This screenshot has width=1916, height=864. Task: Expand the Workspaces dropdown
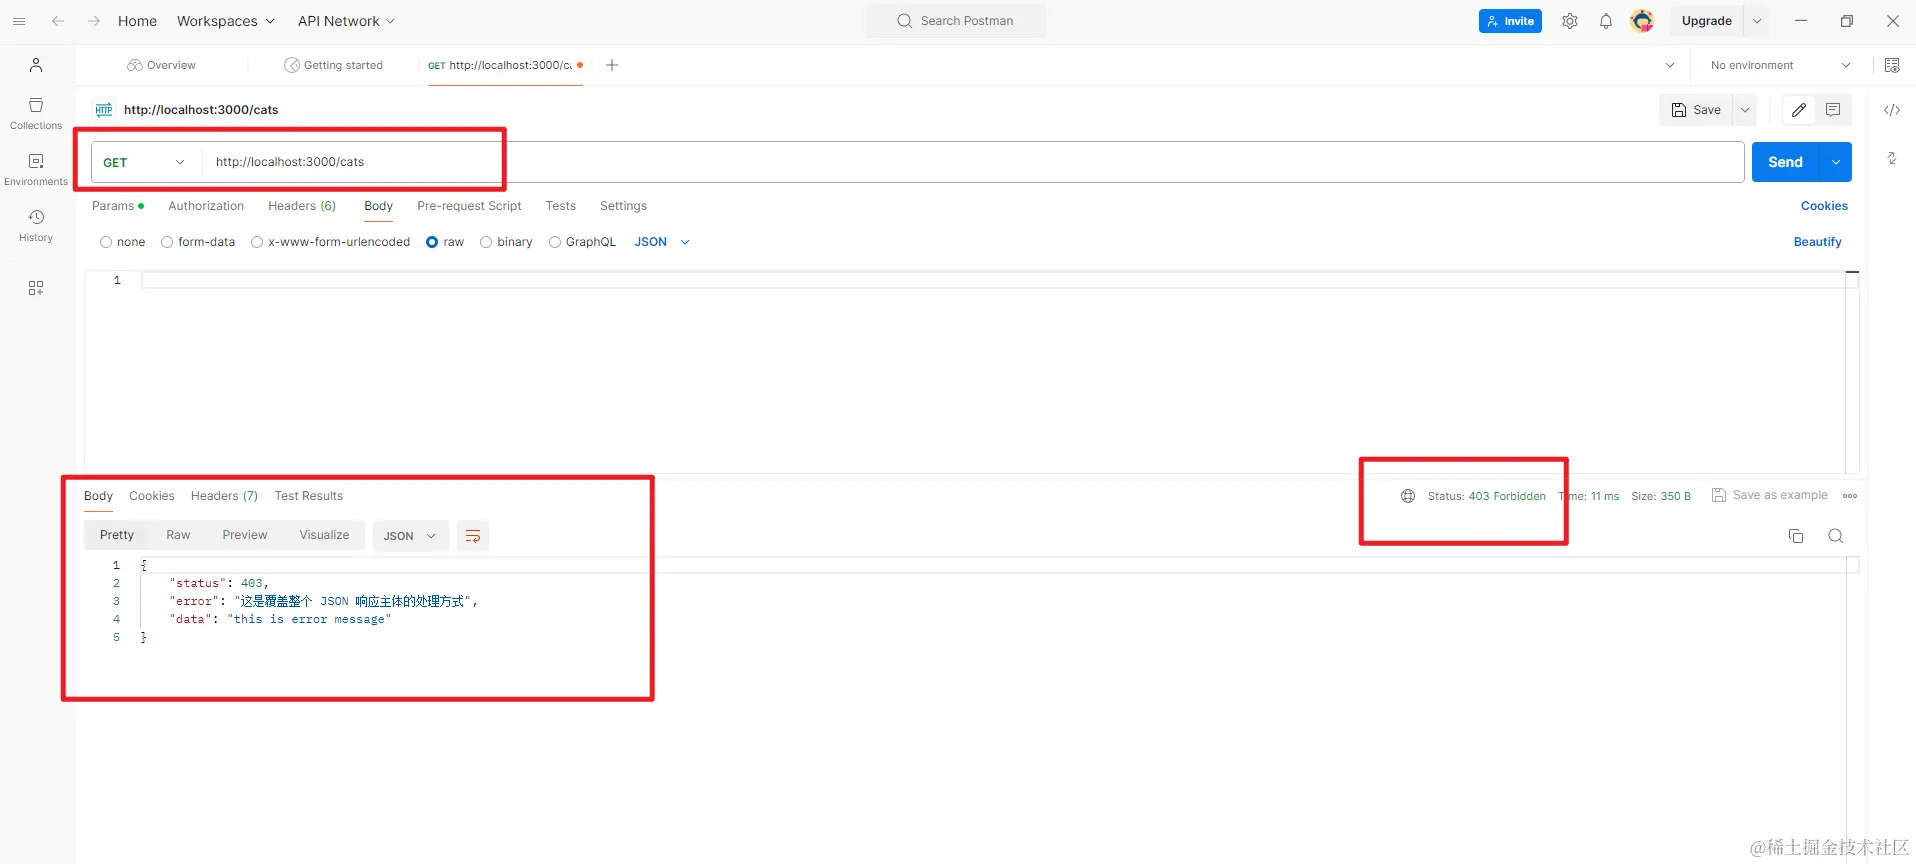225,21
